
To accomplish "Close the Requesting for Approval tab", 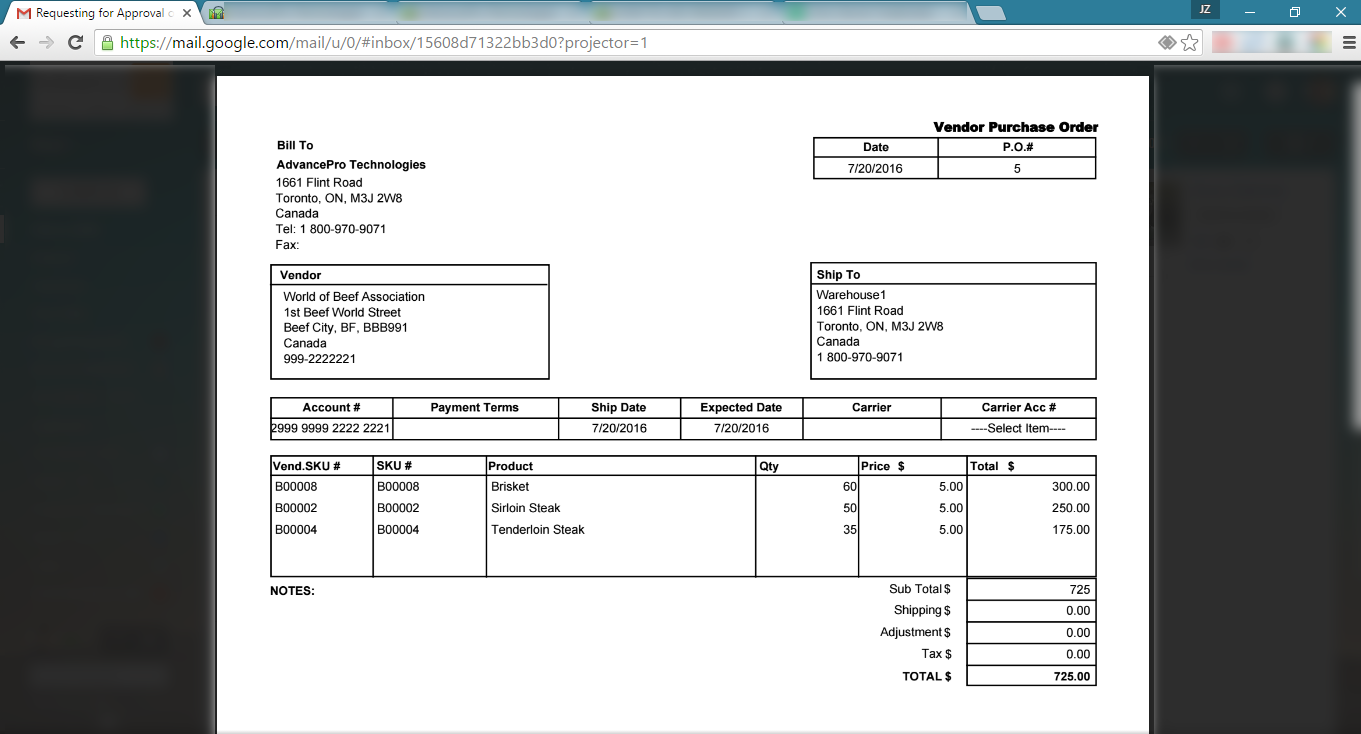I will coord(187,14).
